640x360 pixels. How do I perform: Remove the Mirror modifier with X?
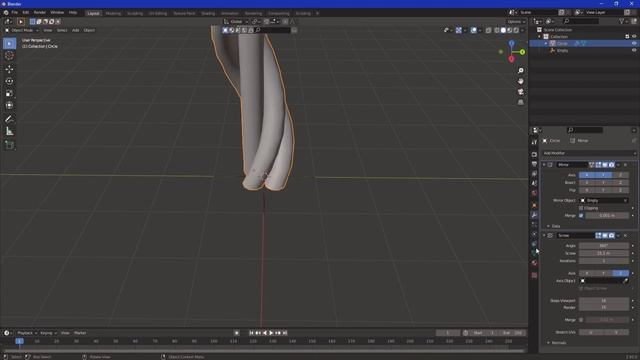click(x=625, y=165)
